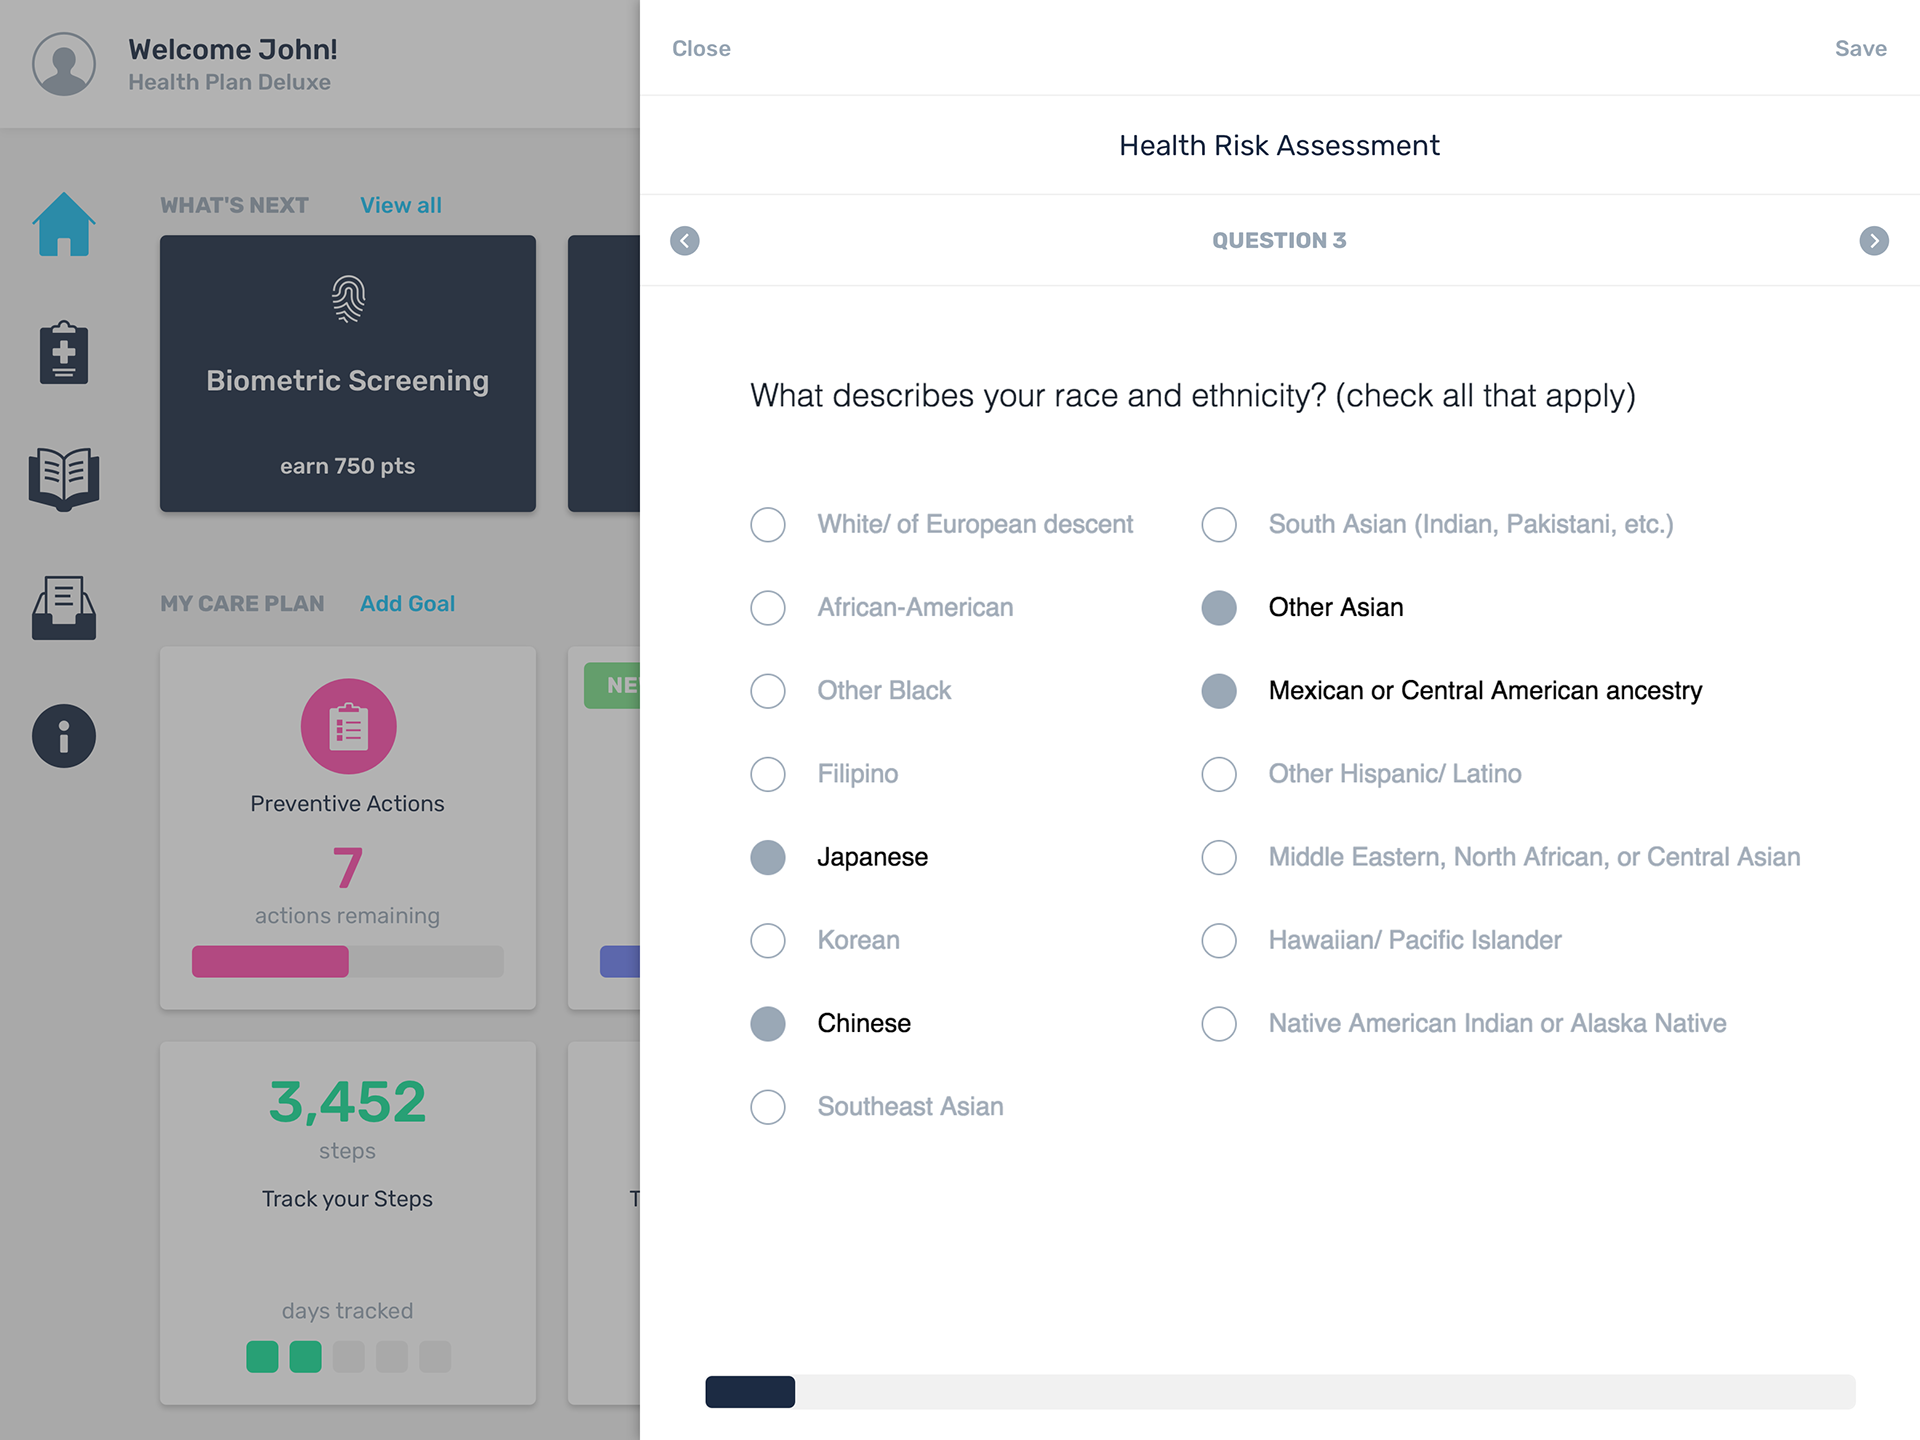Click the assessment progress bar
This screenshot has height=1440, width=1920.
(x=1280, y=1391)
